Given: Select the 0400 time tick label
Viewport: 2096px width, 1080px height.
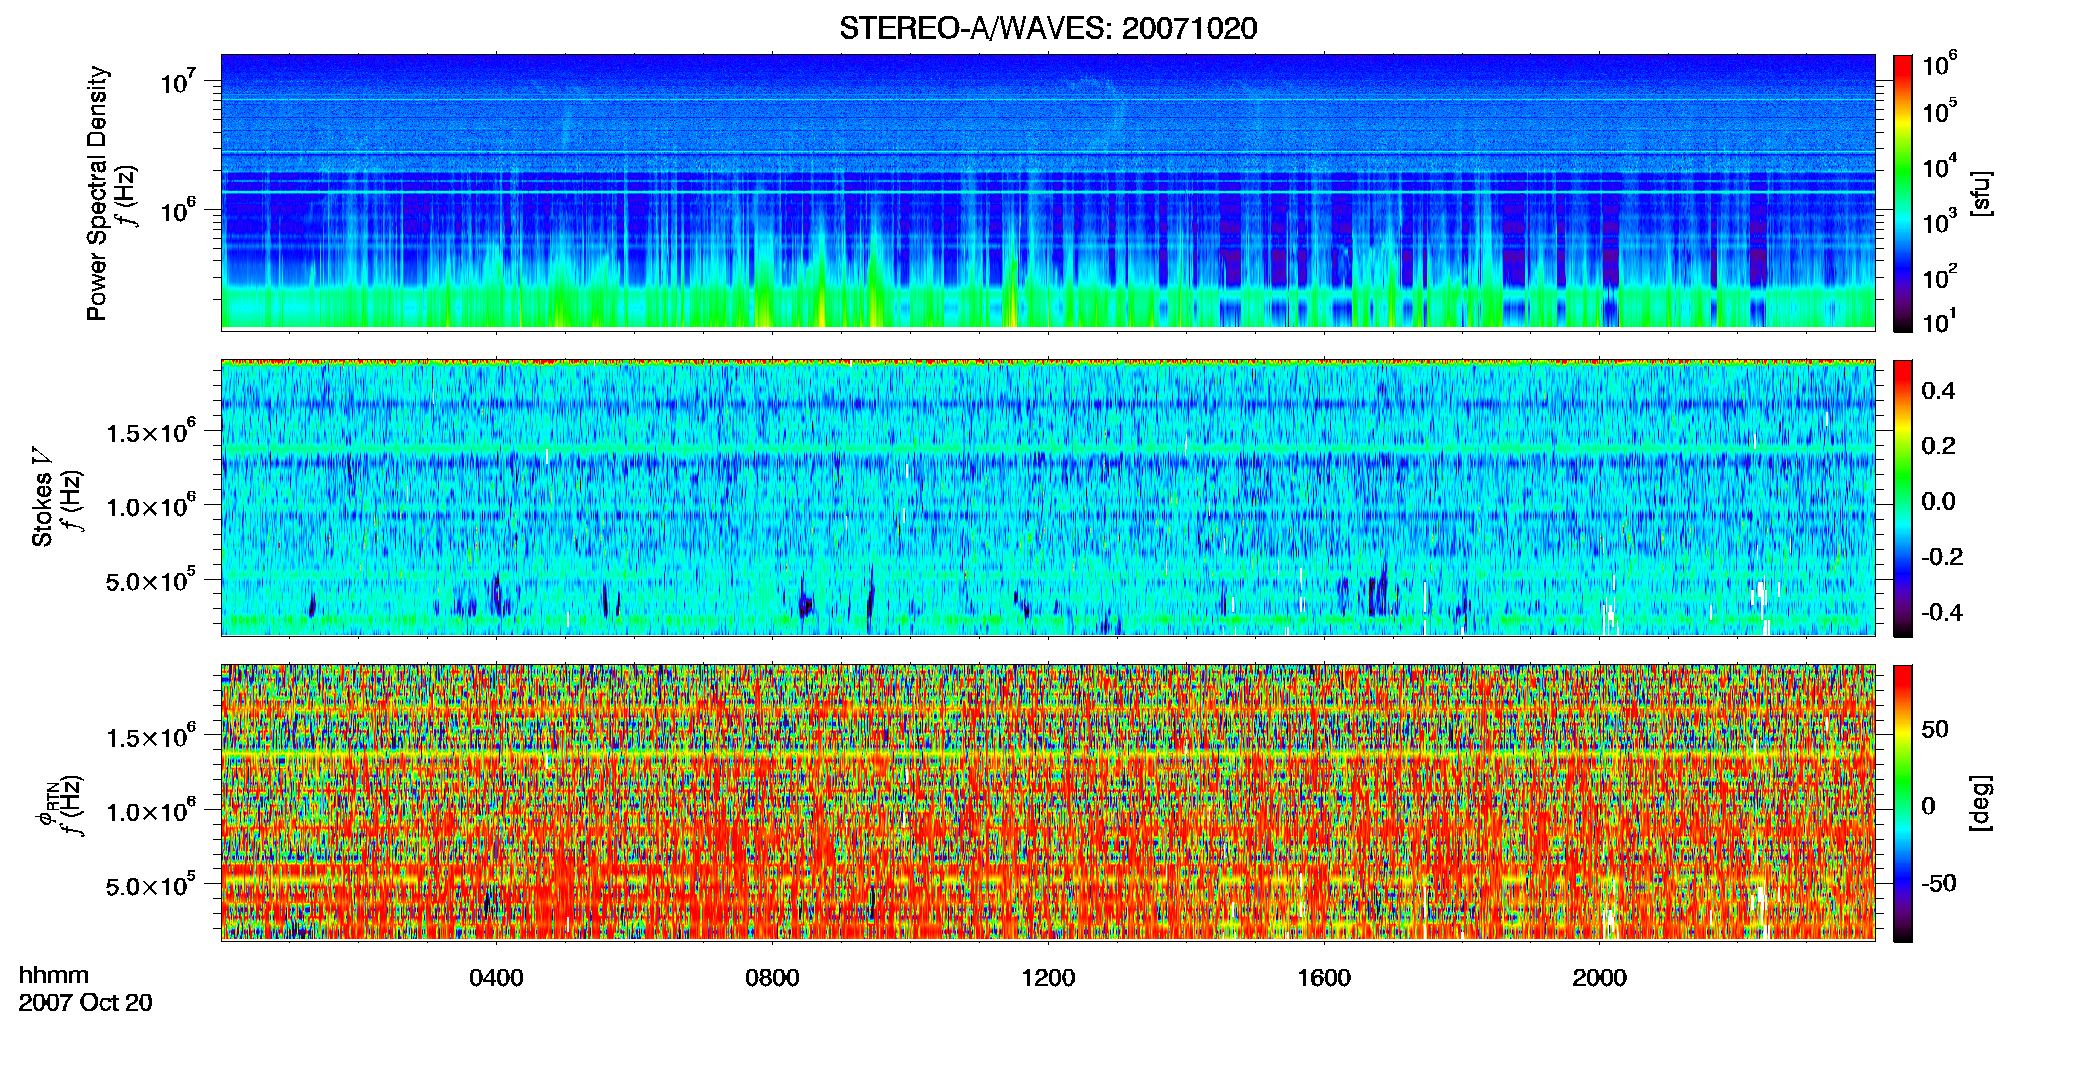Looking at the screenshot, I should coord(496,977).
